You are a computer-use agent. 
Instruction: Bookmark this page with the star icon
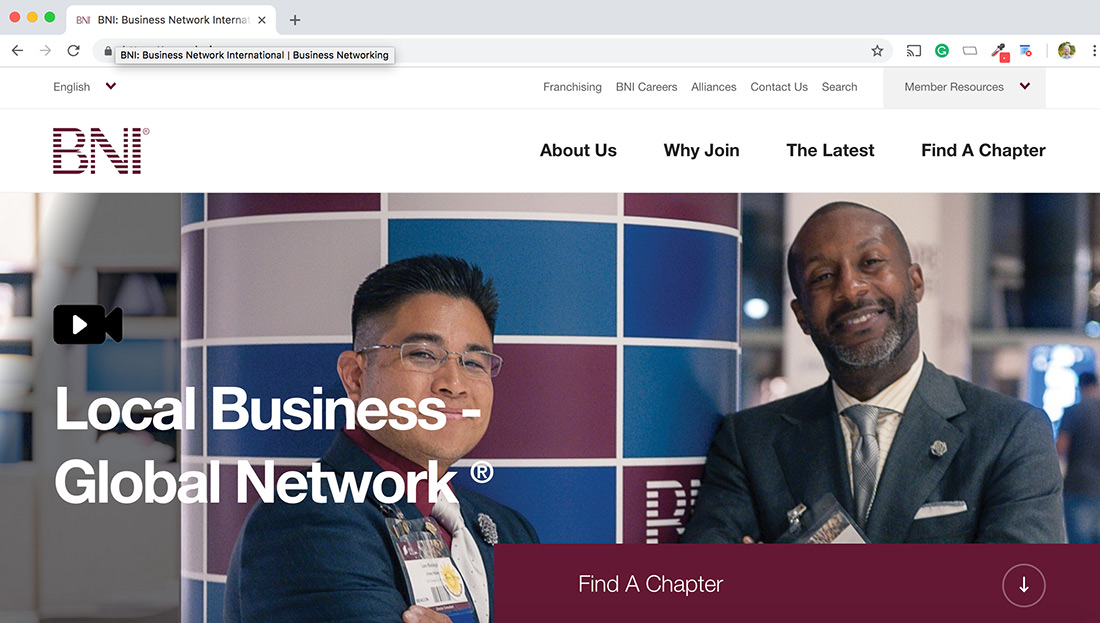[877, 51]
